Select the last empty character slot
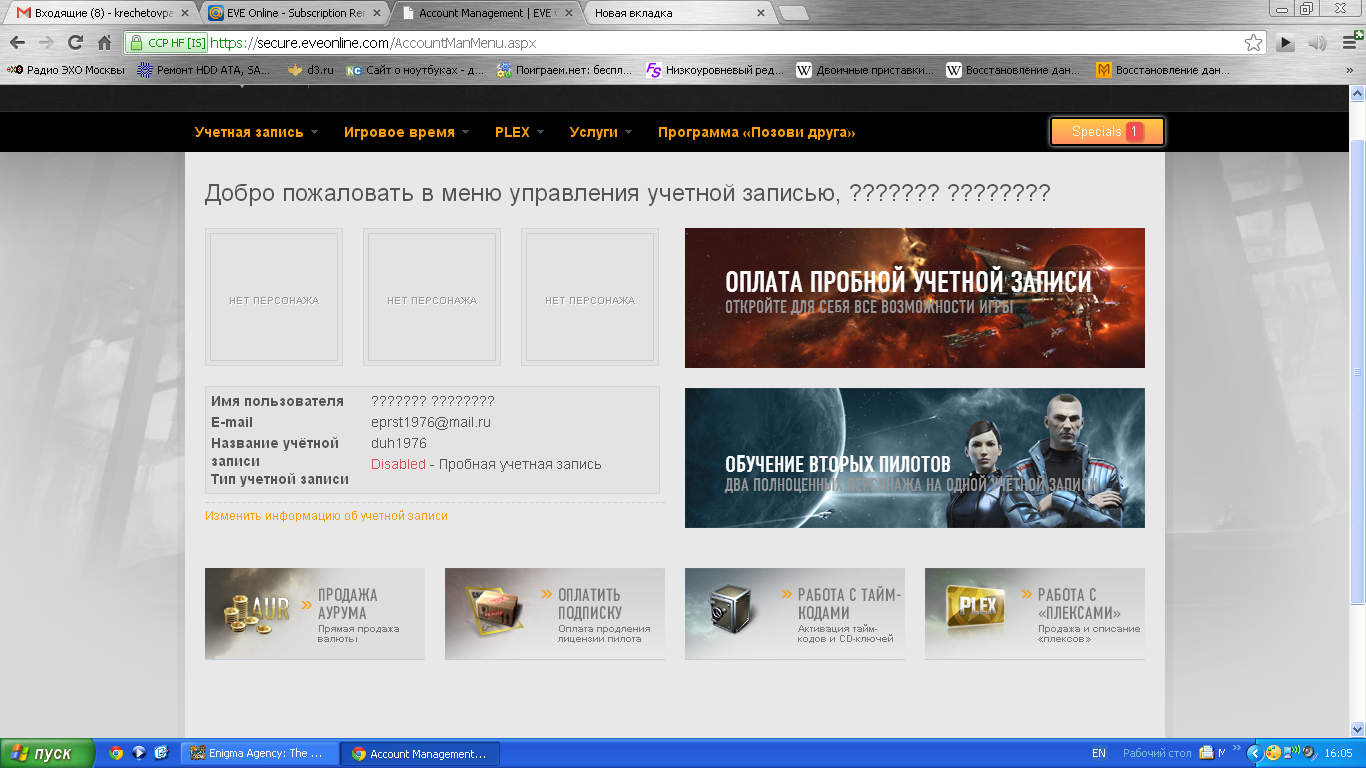This screenshot has width=1366, height=768. pos(590,297)
